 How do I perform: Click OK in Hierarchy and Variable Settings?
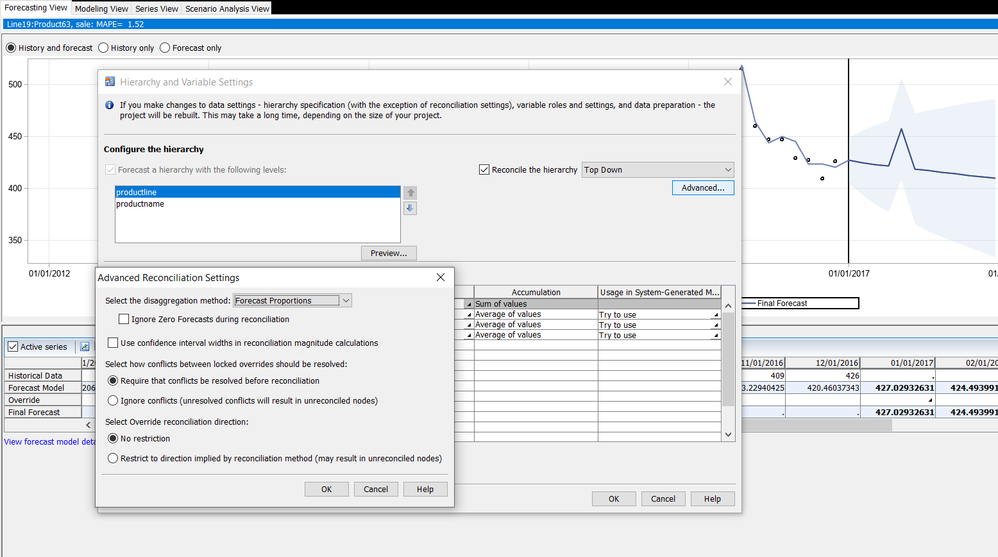click(614, 498)
